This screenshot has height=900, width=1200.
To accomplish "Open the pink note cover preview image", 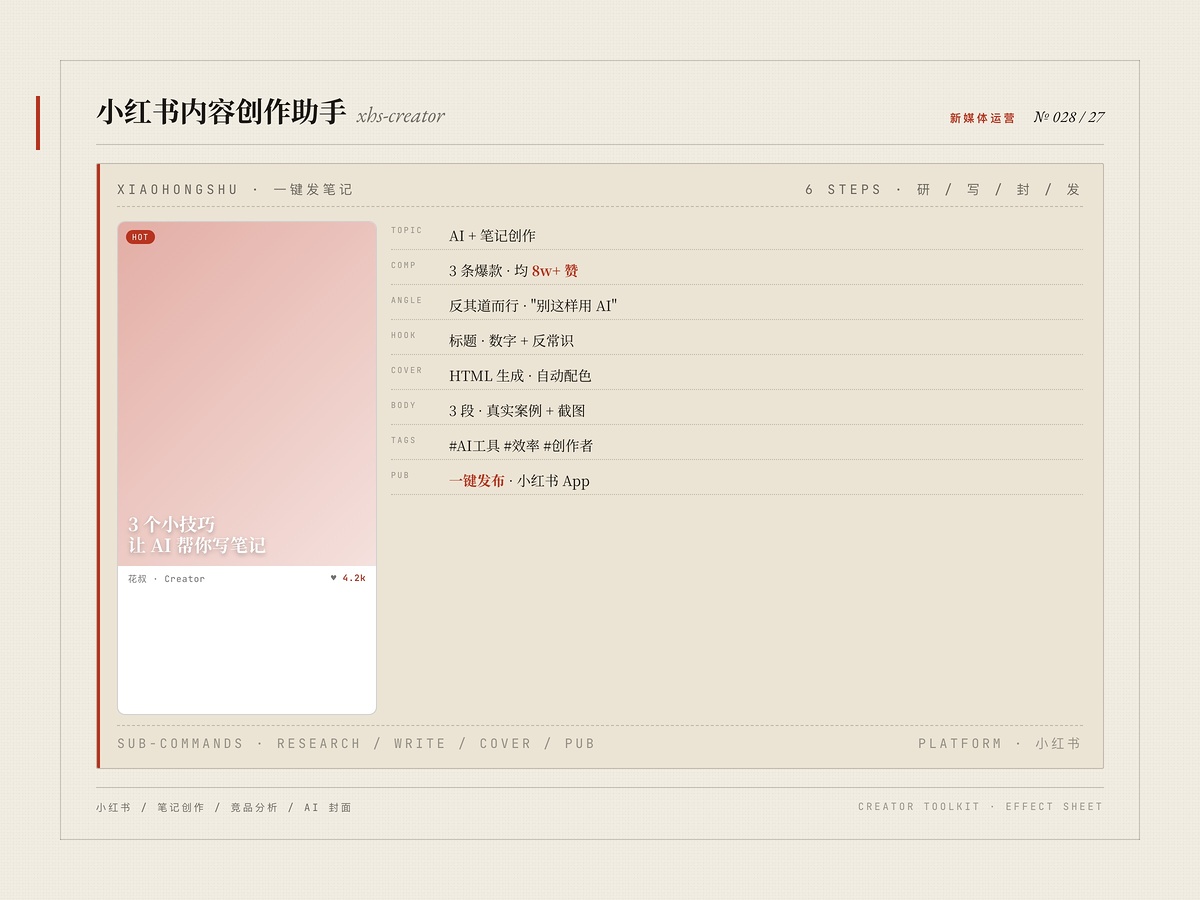I will (x=247, y=394).
